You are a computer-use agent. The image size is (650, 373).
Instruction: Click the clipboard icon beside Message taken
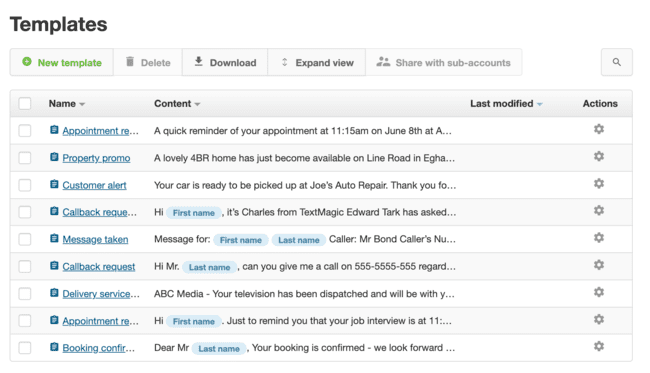click(54, 238)
